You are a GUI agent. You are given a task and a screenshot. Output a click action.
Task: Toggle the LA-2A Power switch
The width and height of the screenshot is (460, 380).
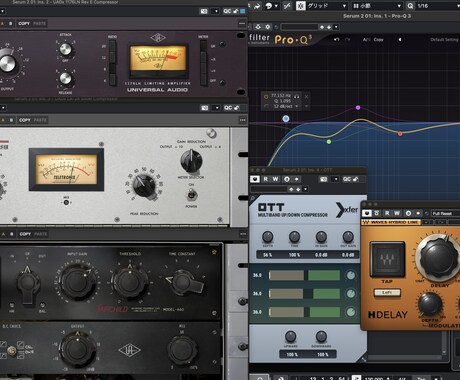(191, 195)
